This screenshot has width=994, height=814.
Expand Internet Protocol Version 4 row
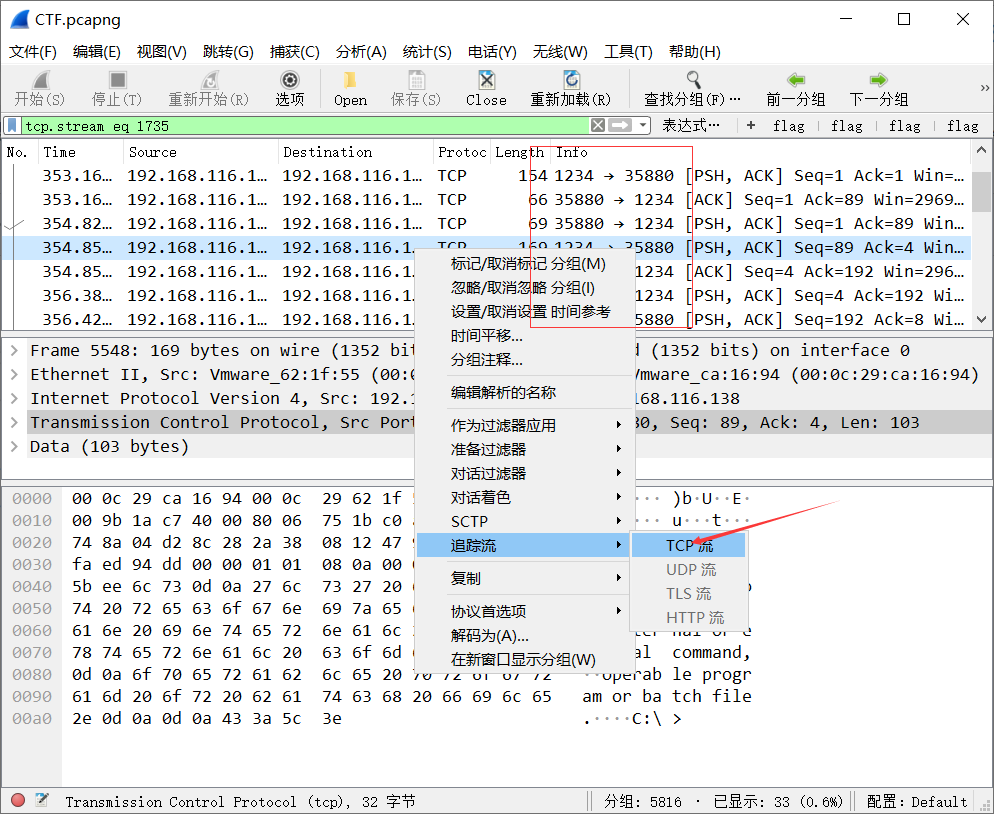tap(15, 398)
